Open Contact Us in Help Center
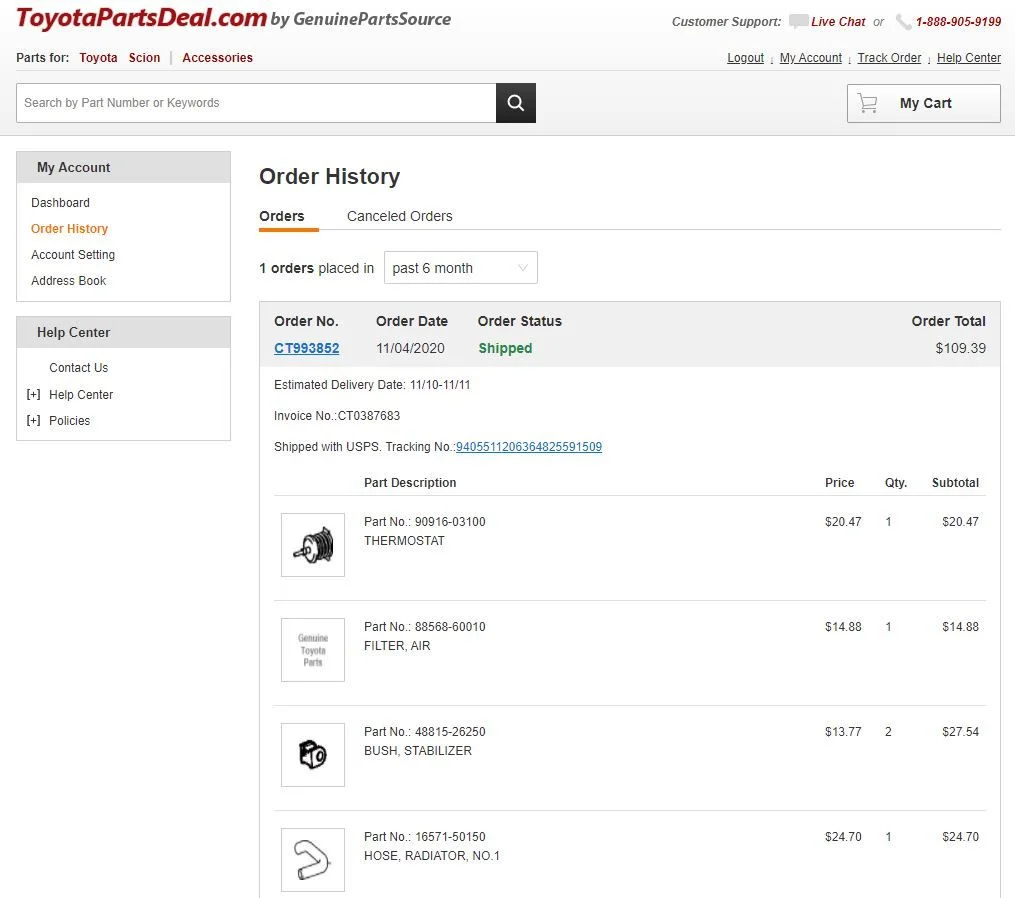This screenshot has width=1015, height=898. (78, 368)
